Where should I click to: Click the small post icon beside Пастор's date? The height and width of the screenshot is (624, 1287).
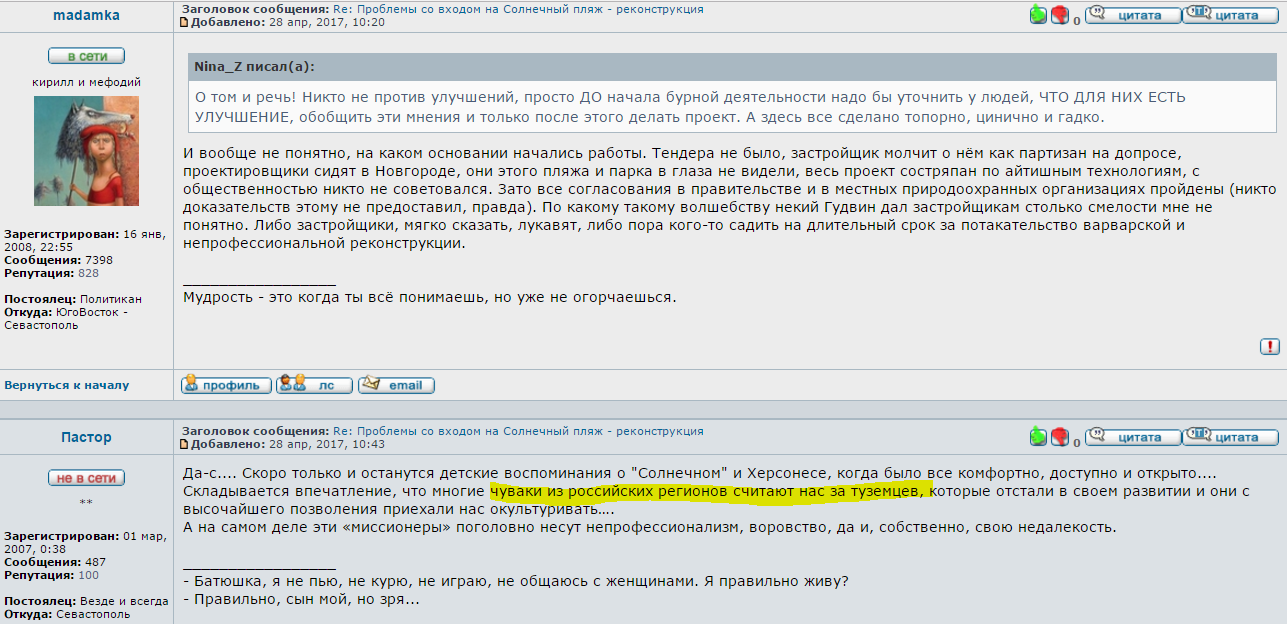click(x=184, y=444)
